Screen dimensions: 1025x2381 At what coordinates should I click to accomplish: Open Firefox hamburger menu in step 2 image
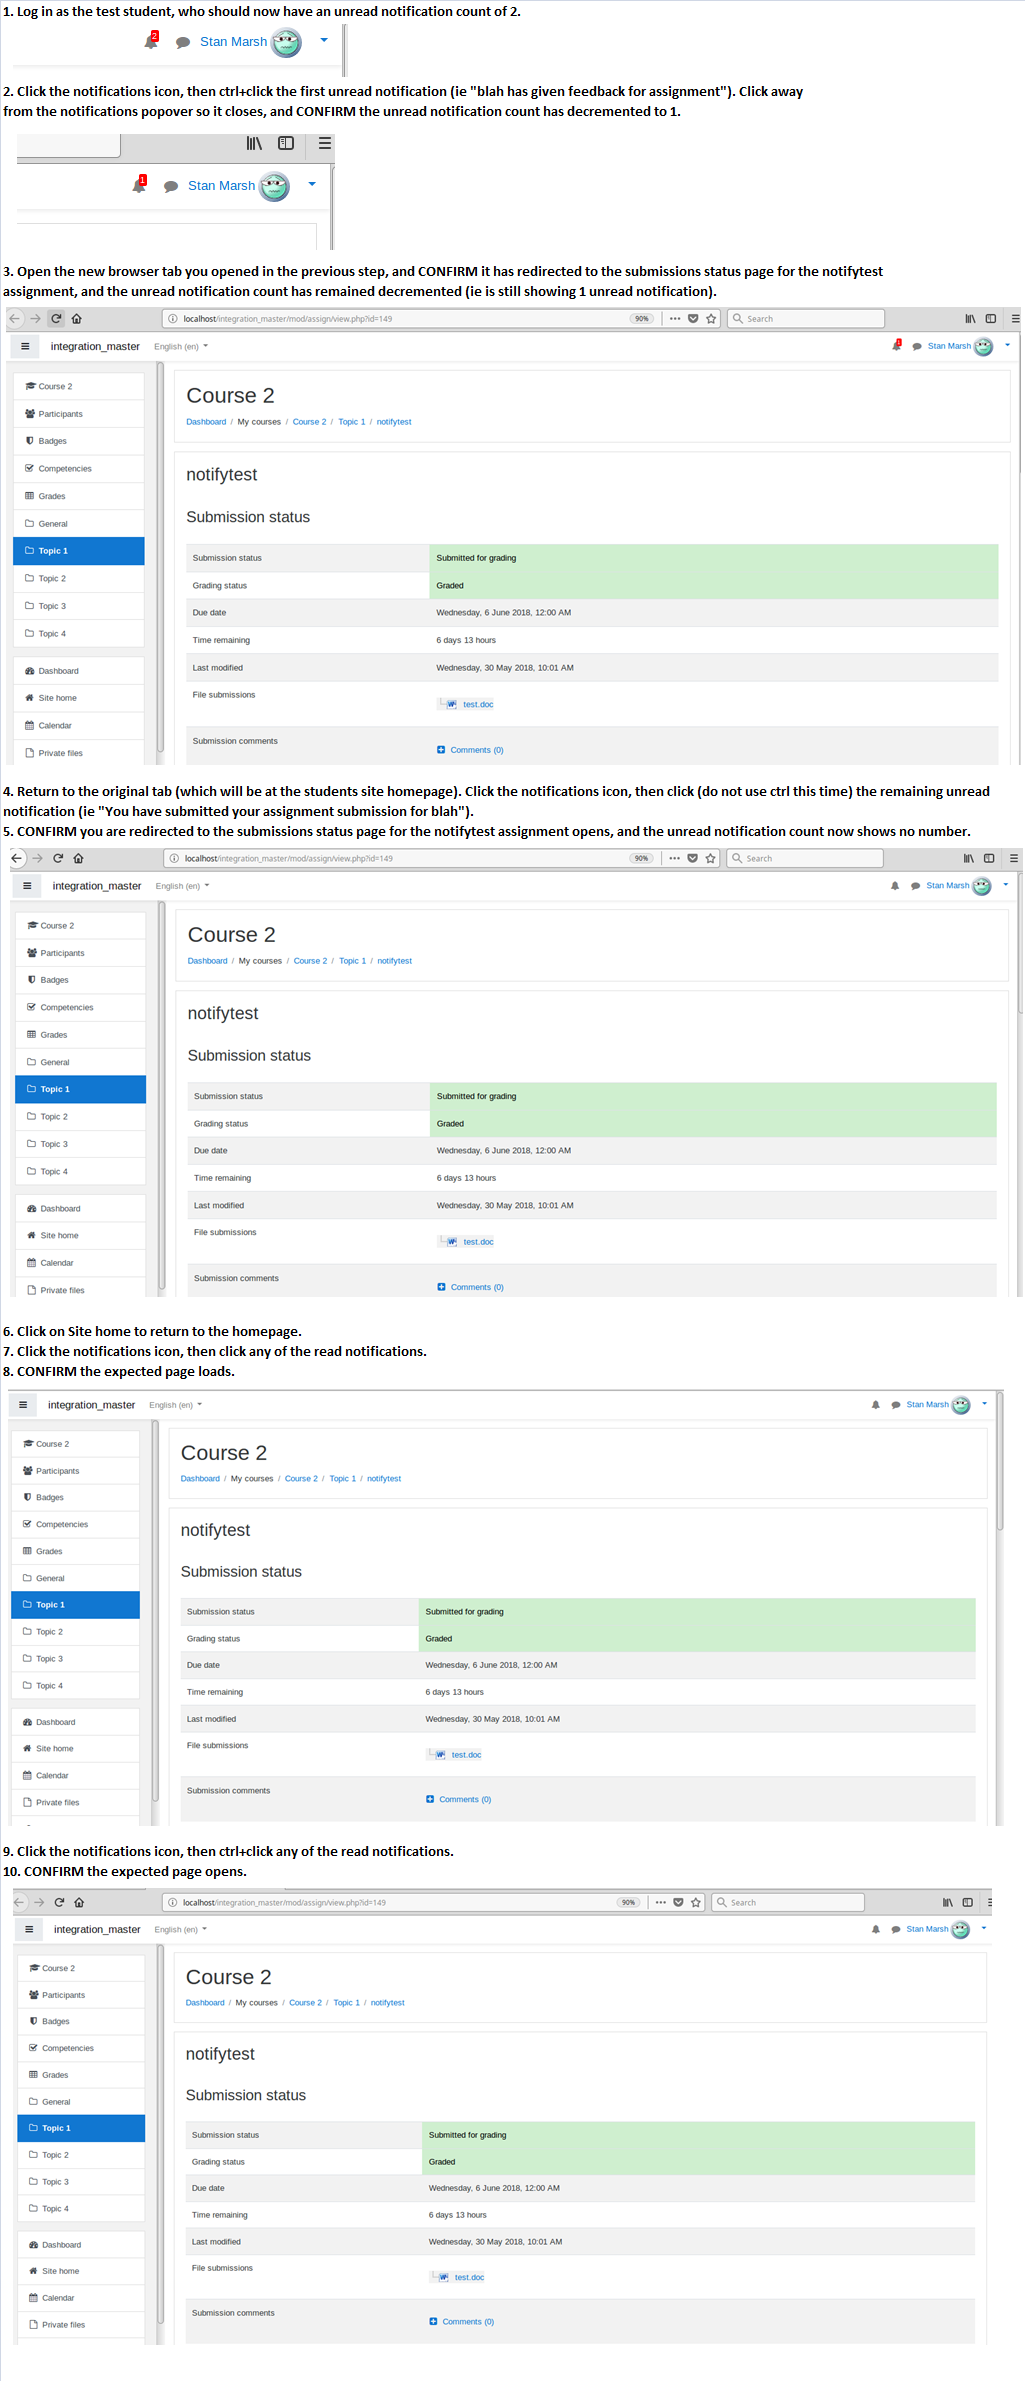(325, 143)
